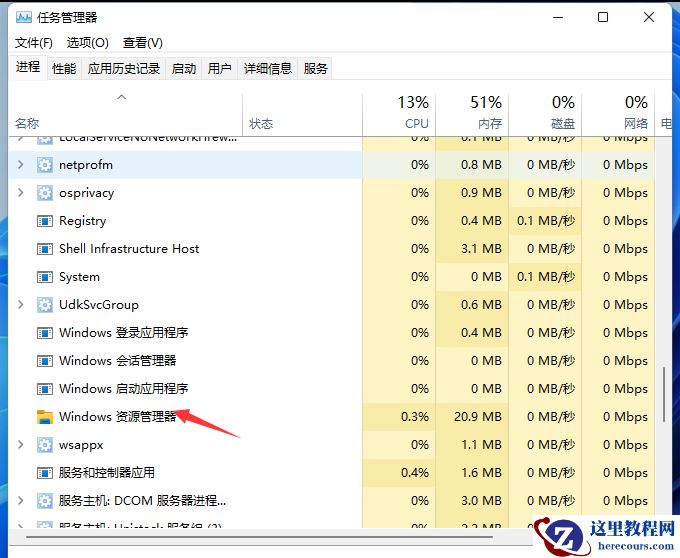This screenshot has height=558, width=680.
Task: Click the netprofm gear icon
Action: pyautogui.click(x=45, y=165)
